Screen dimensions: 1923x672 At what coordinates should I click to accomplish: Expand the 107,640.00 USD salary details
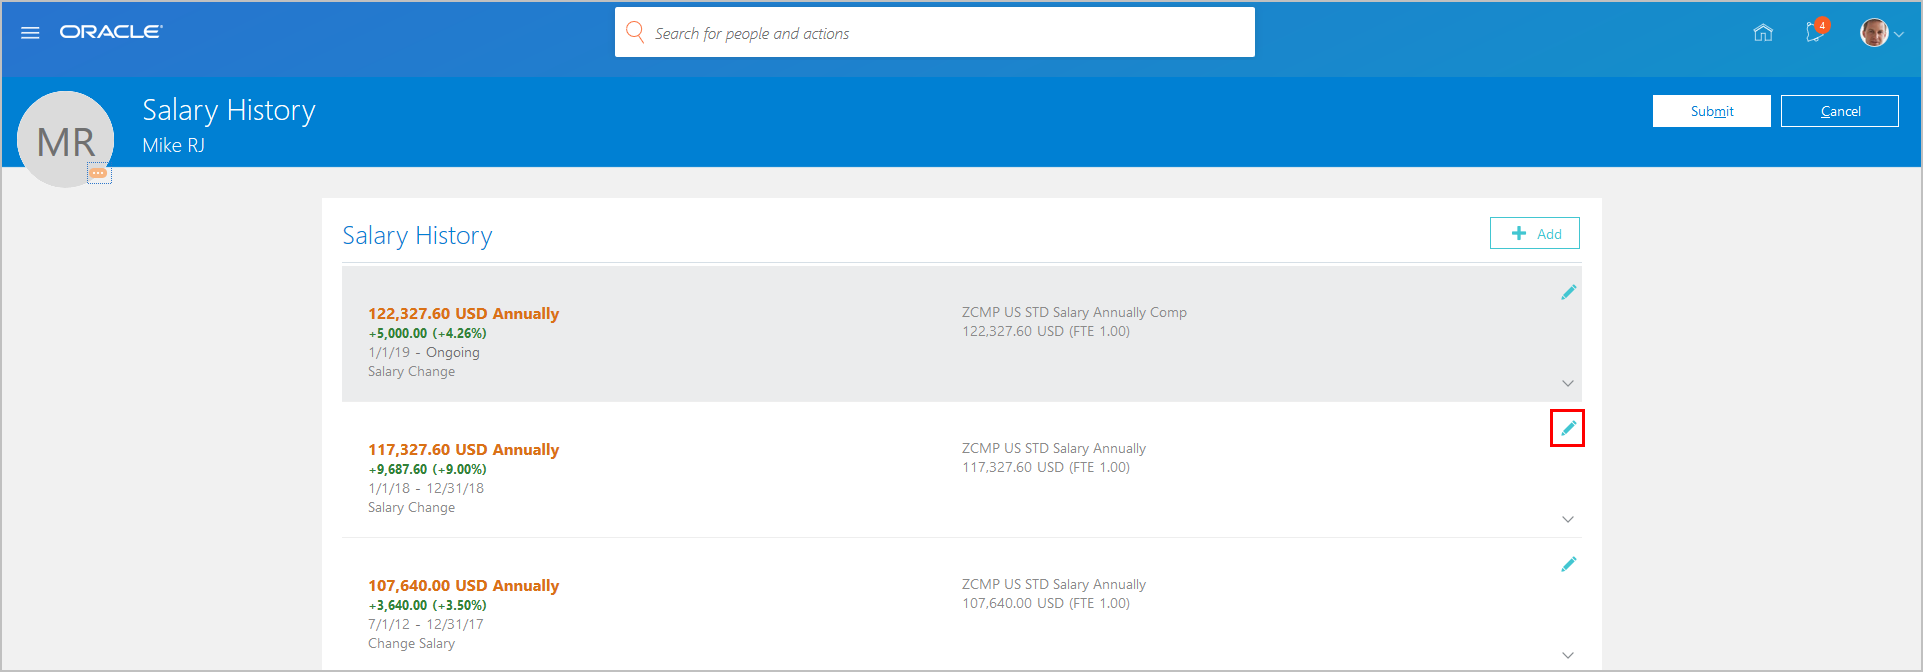[1568, 655]
